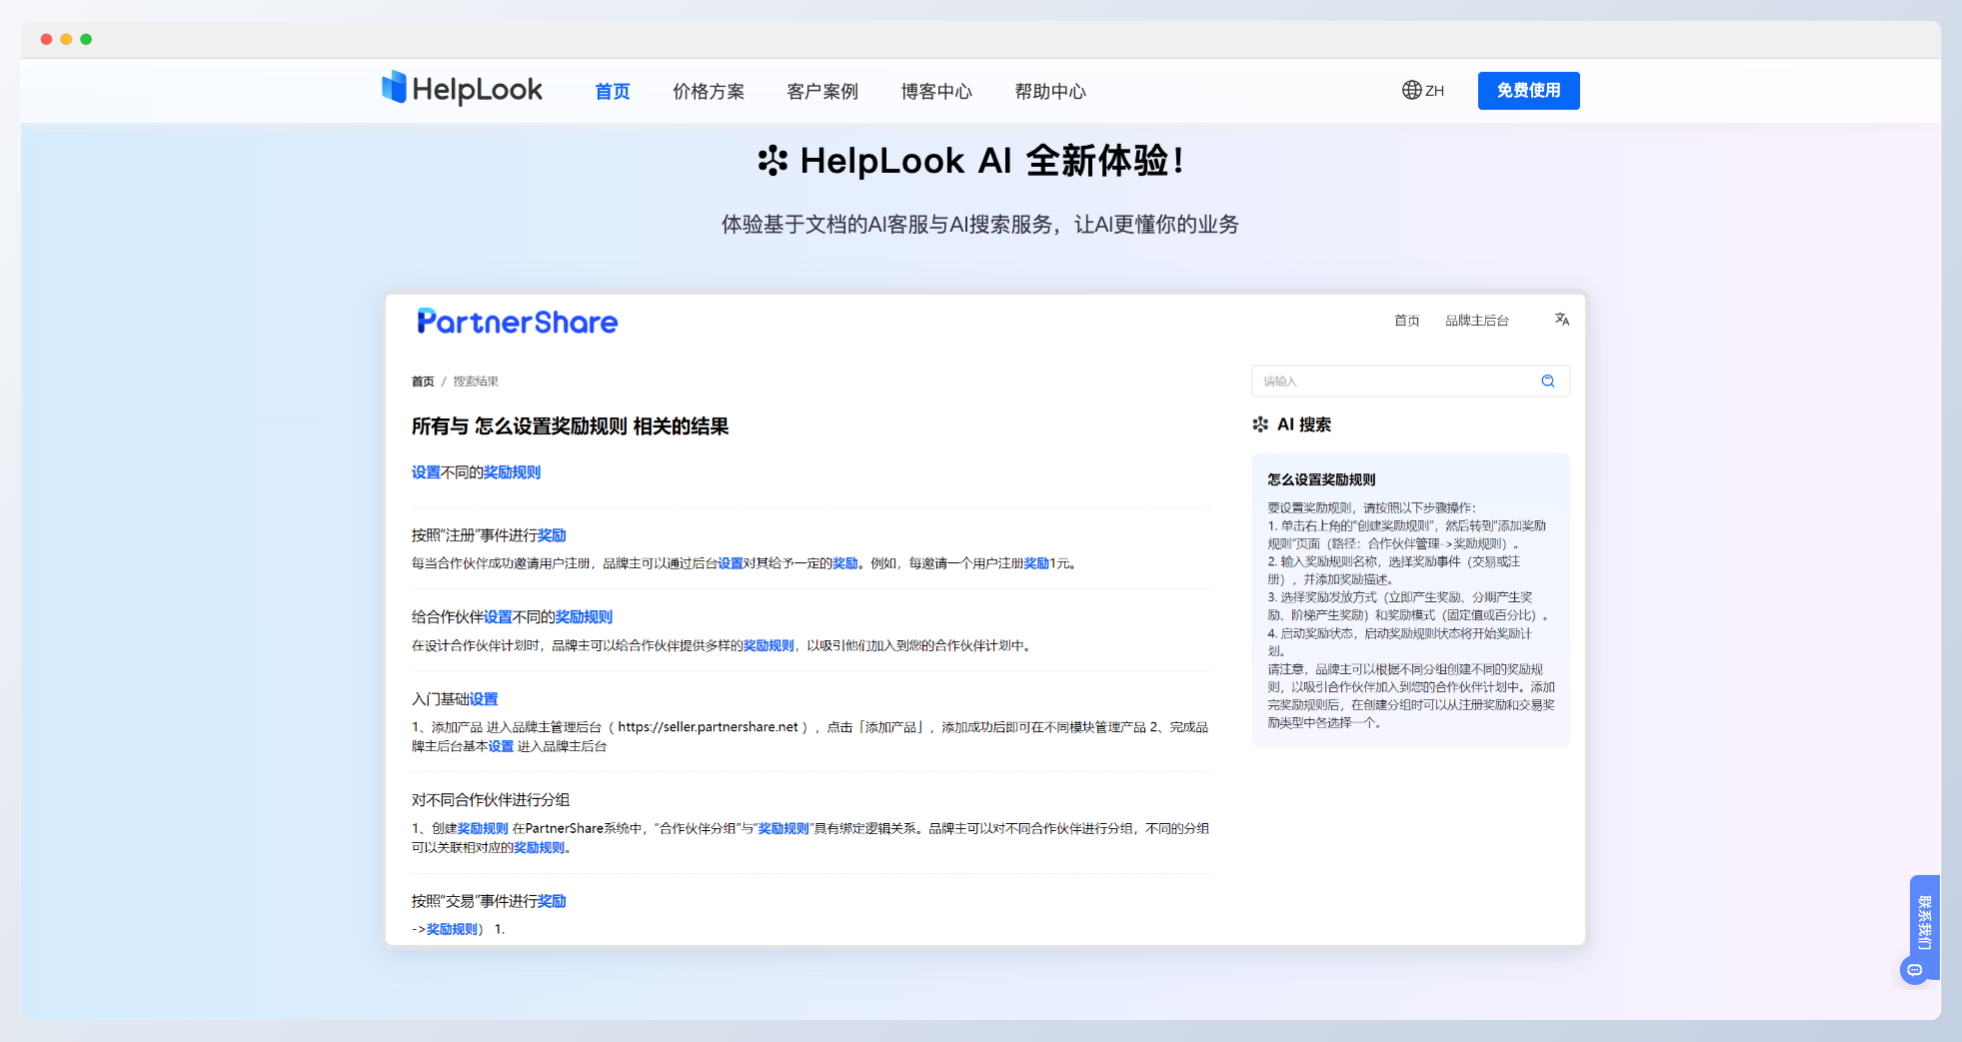Screen dimensions: 1962x1042
Task: Click the 首页 breadcrumb
Action: [422, 381]
